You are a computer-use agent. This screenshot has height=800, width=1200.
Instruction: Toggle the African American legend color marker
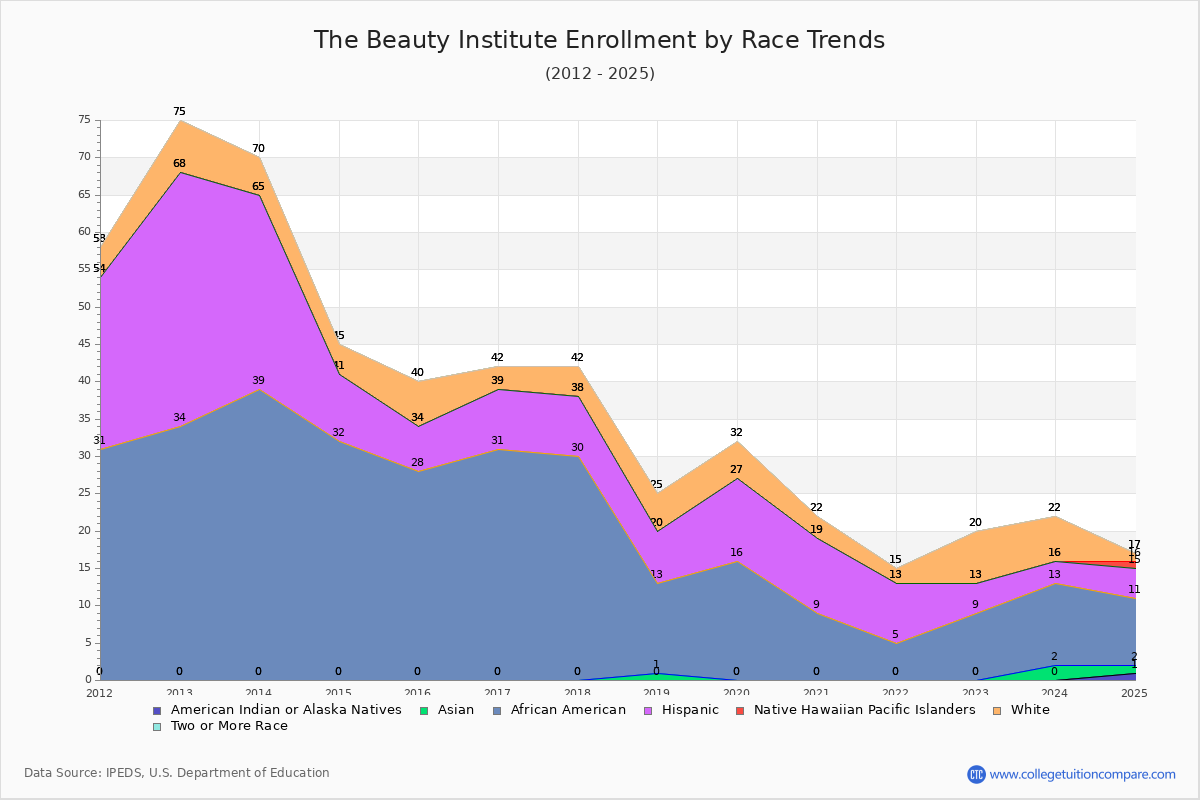(496, 710)
